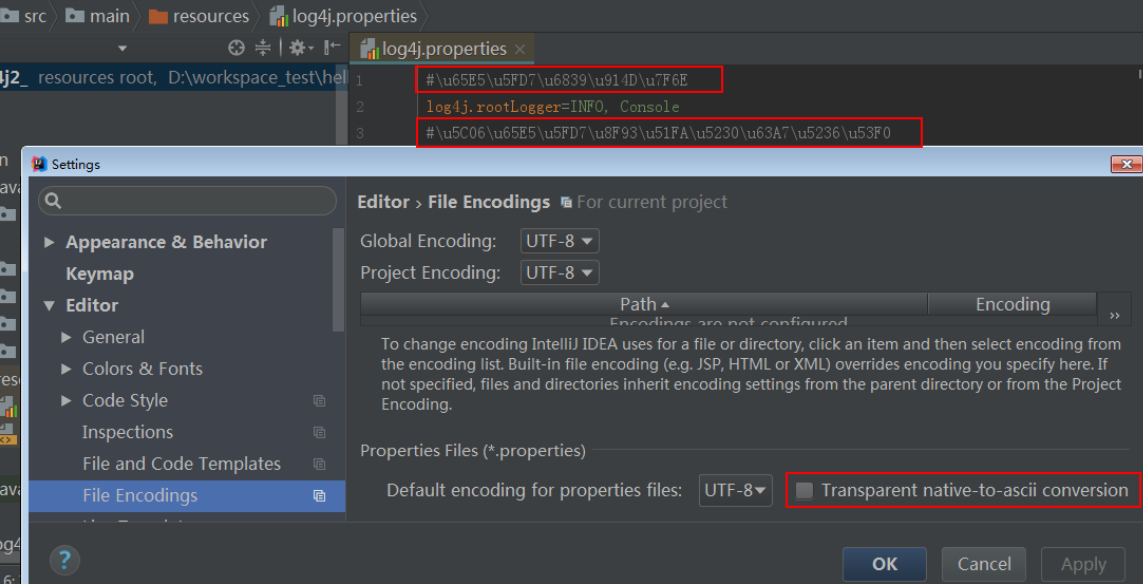Select File and Code Templates item
The height and width of the screenshot is (584, 1143).
(x=182, y=464)
